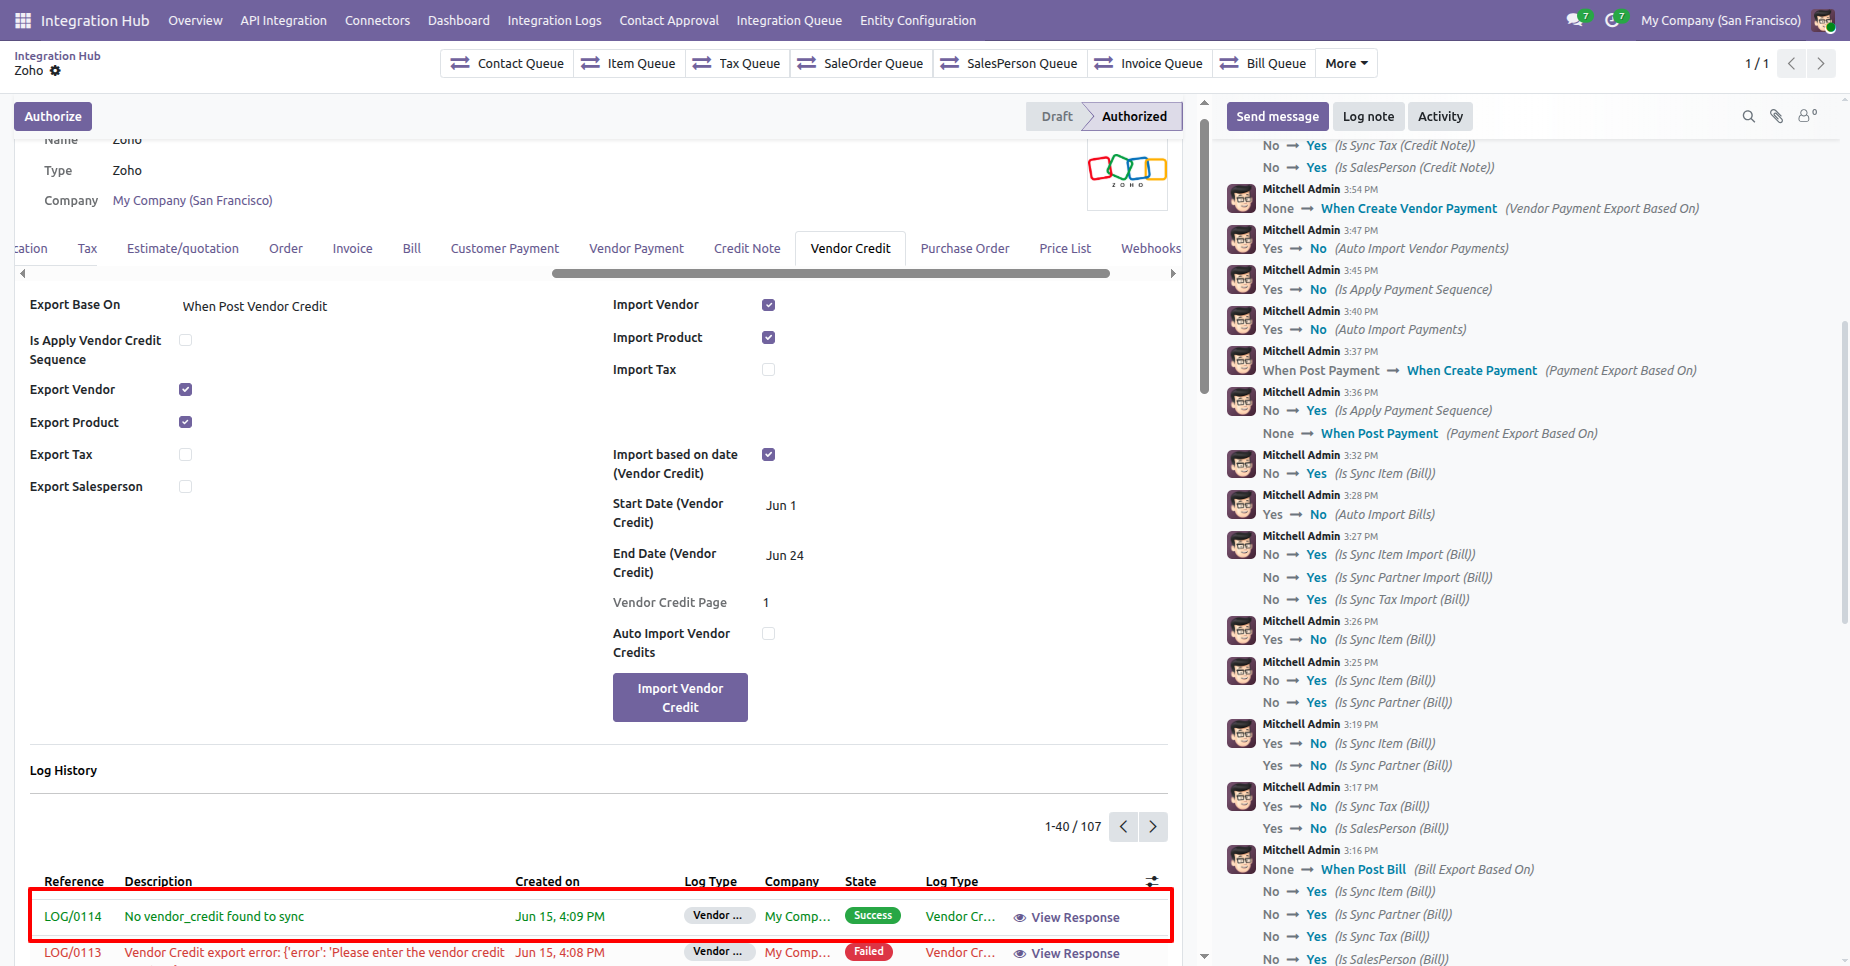Enable the Import Tax checkbox
Viewport: 1850px width, 966px height.
tap(768, 370)
